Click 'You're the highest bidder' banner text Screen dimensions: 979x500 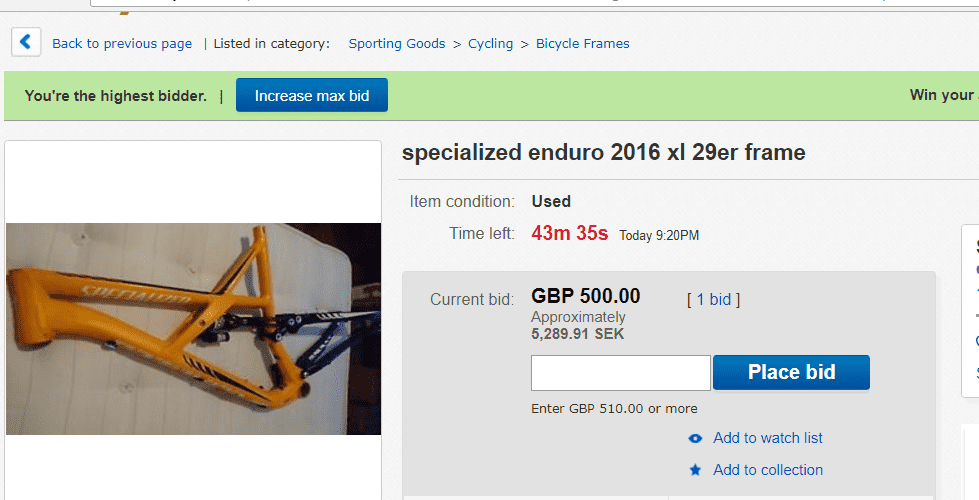tap(116, 96)
